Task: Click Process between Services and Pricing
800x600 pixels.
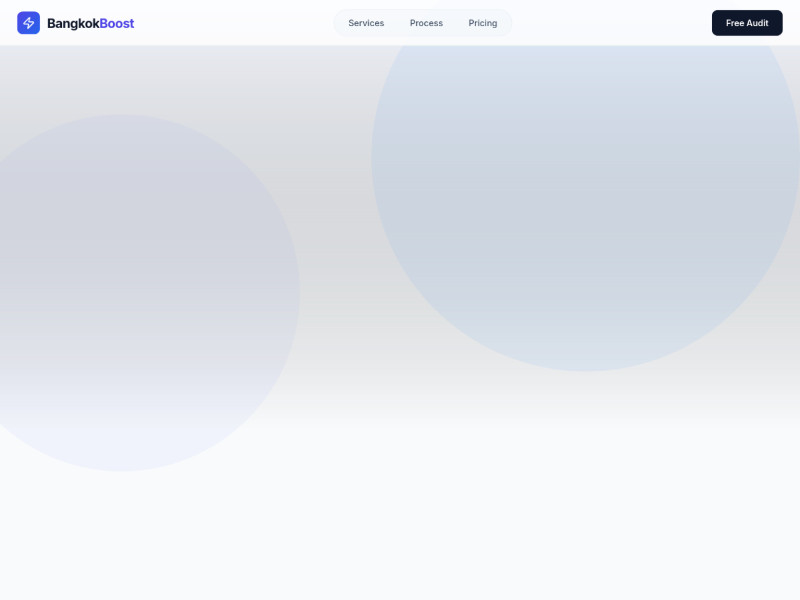Action: pos(426,23)
